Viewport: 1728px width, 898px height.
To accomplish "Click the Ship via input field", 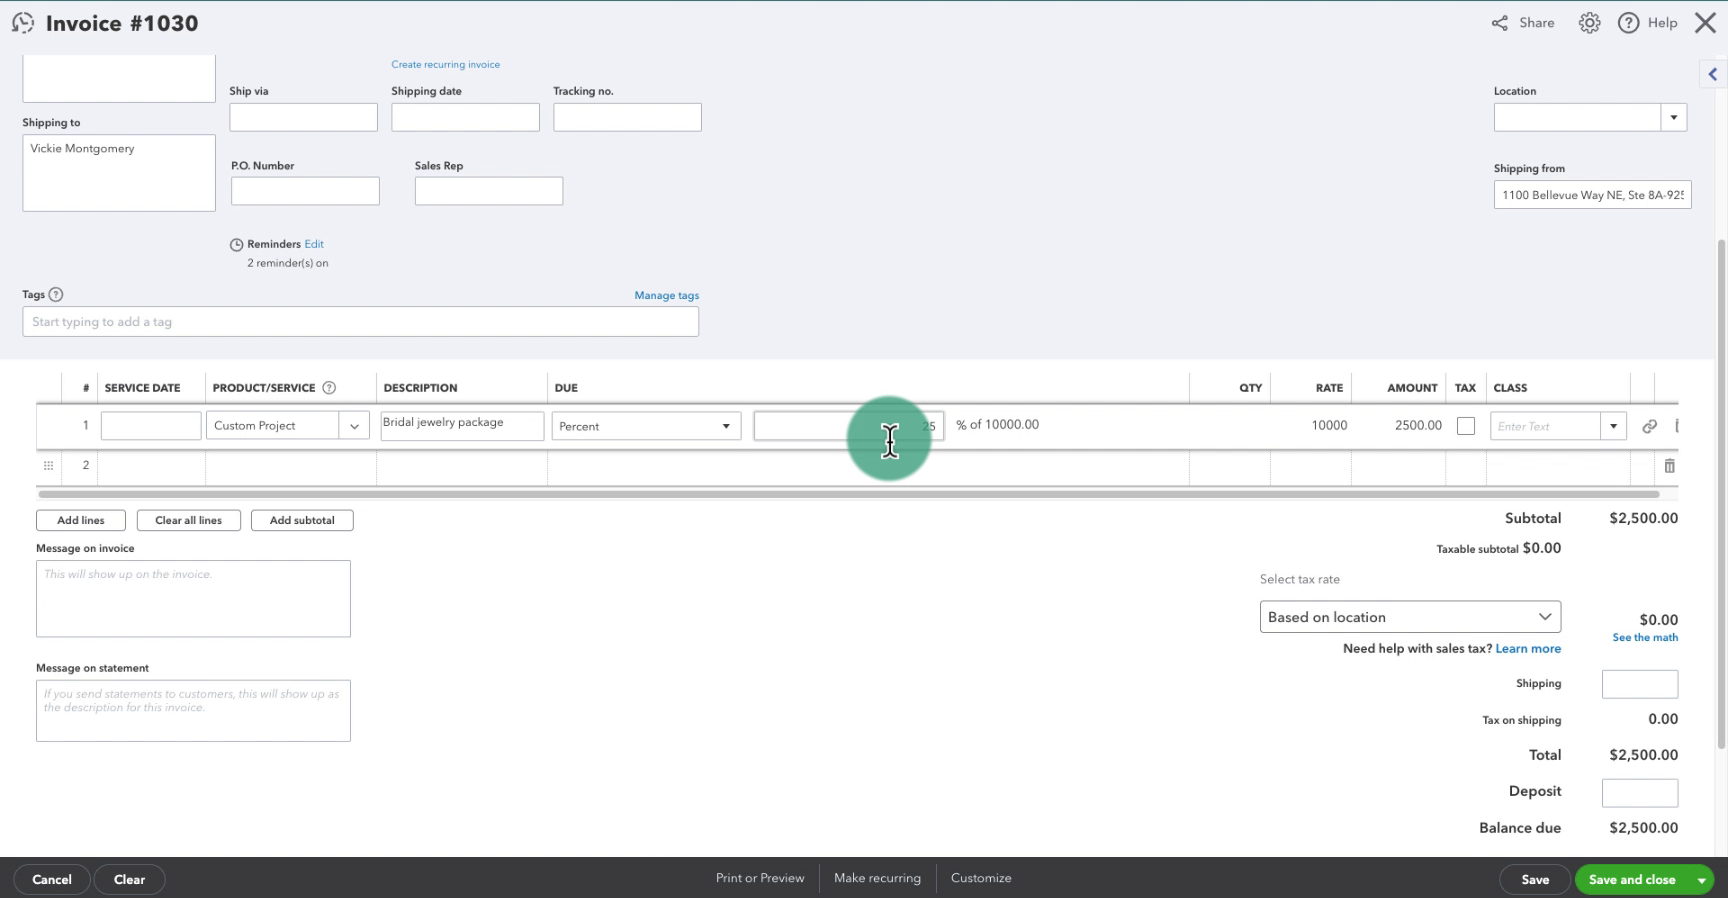I will tap(303, 117).
